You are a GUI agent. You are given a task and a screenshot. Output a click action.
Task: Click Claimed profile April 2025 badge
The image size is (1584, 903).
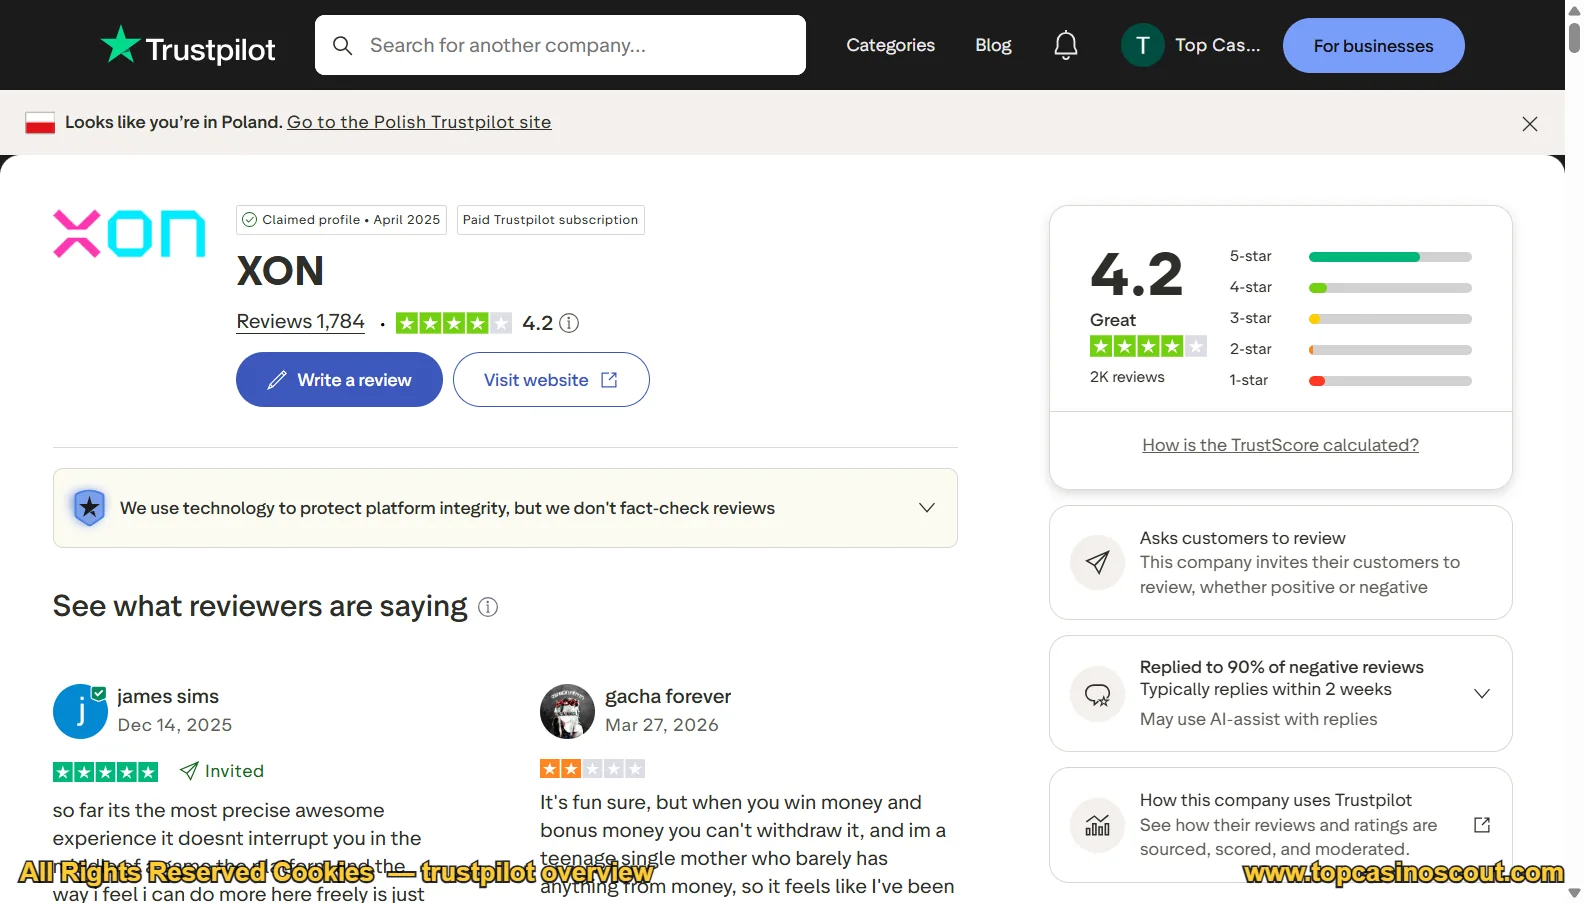tap(341, 220)
